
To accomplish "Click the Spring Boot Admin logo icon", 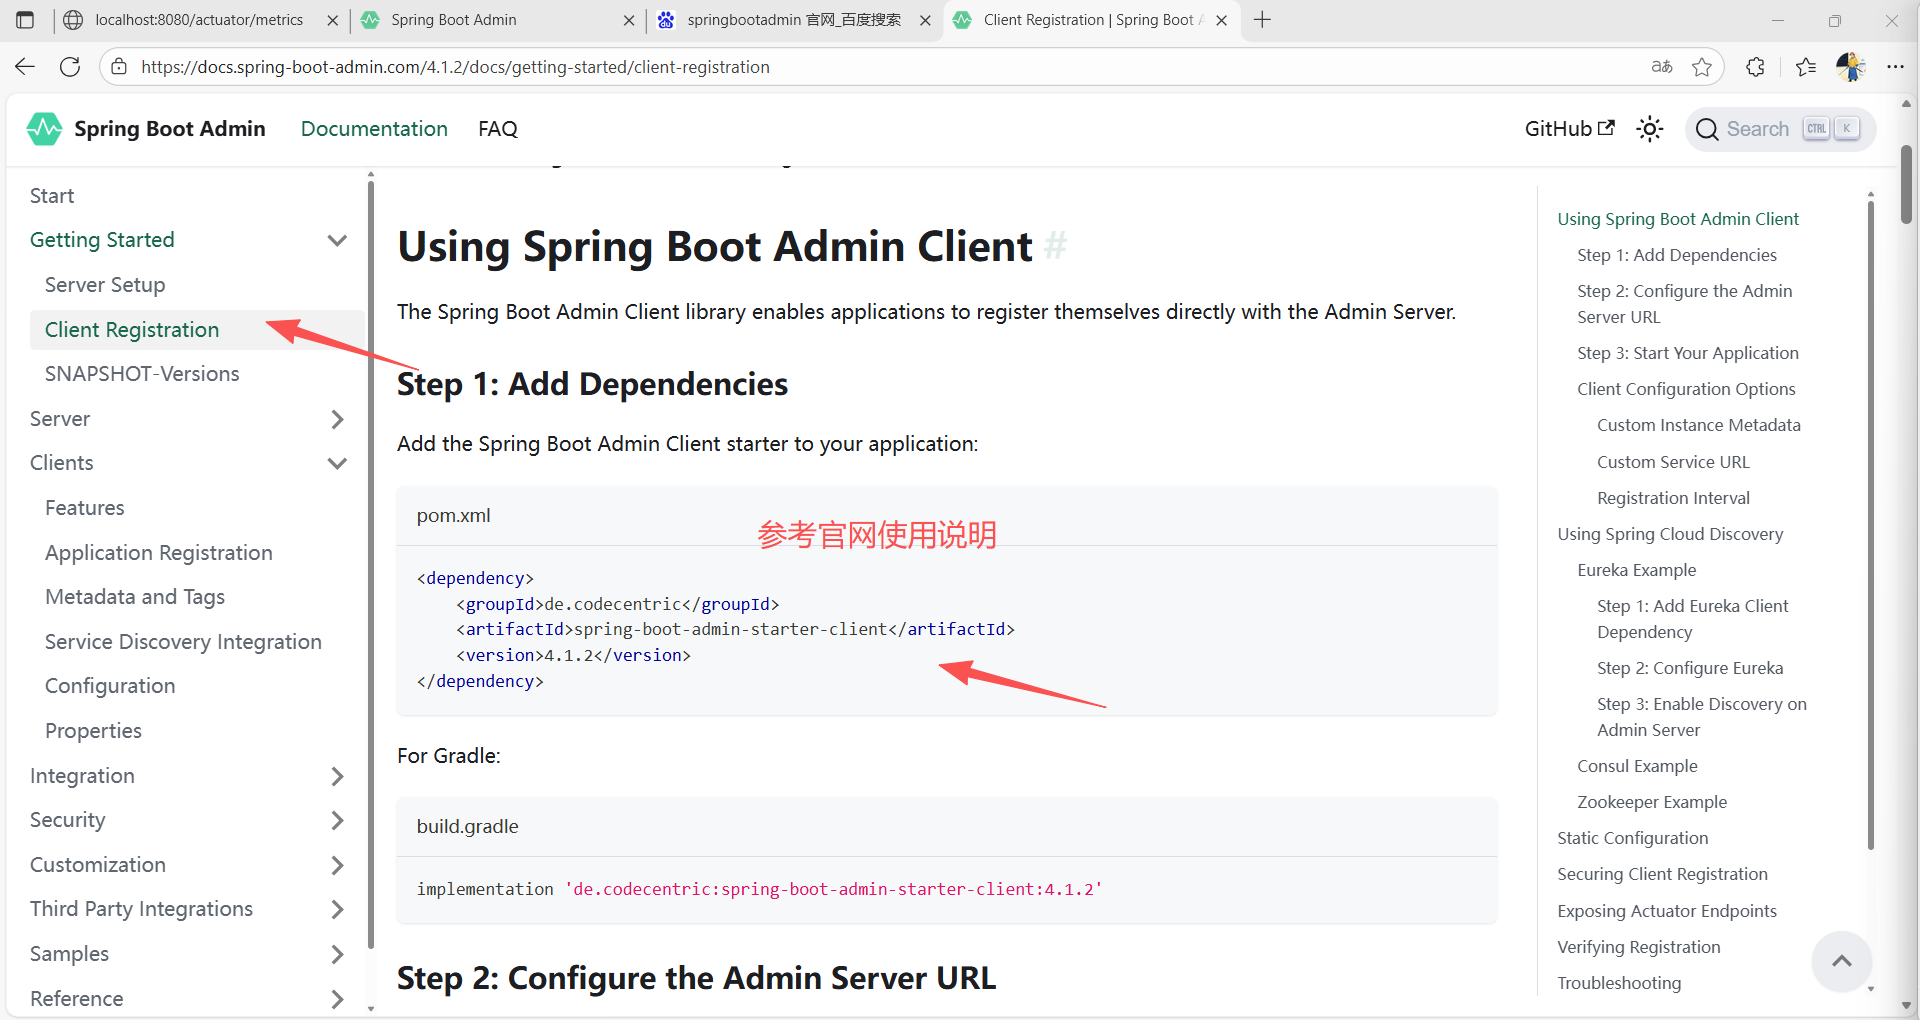I will (x=44, y=129).
